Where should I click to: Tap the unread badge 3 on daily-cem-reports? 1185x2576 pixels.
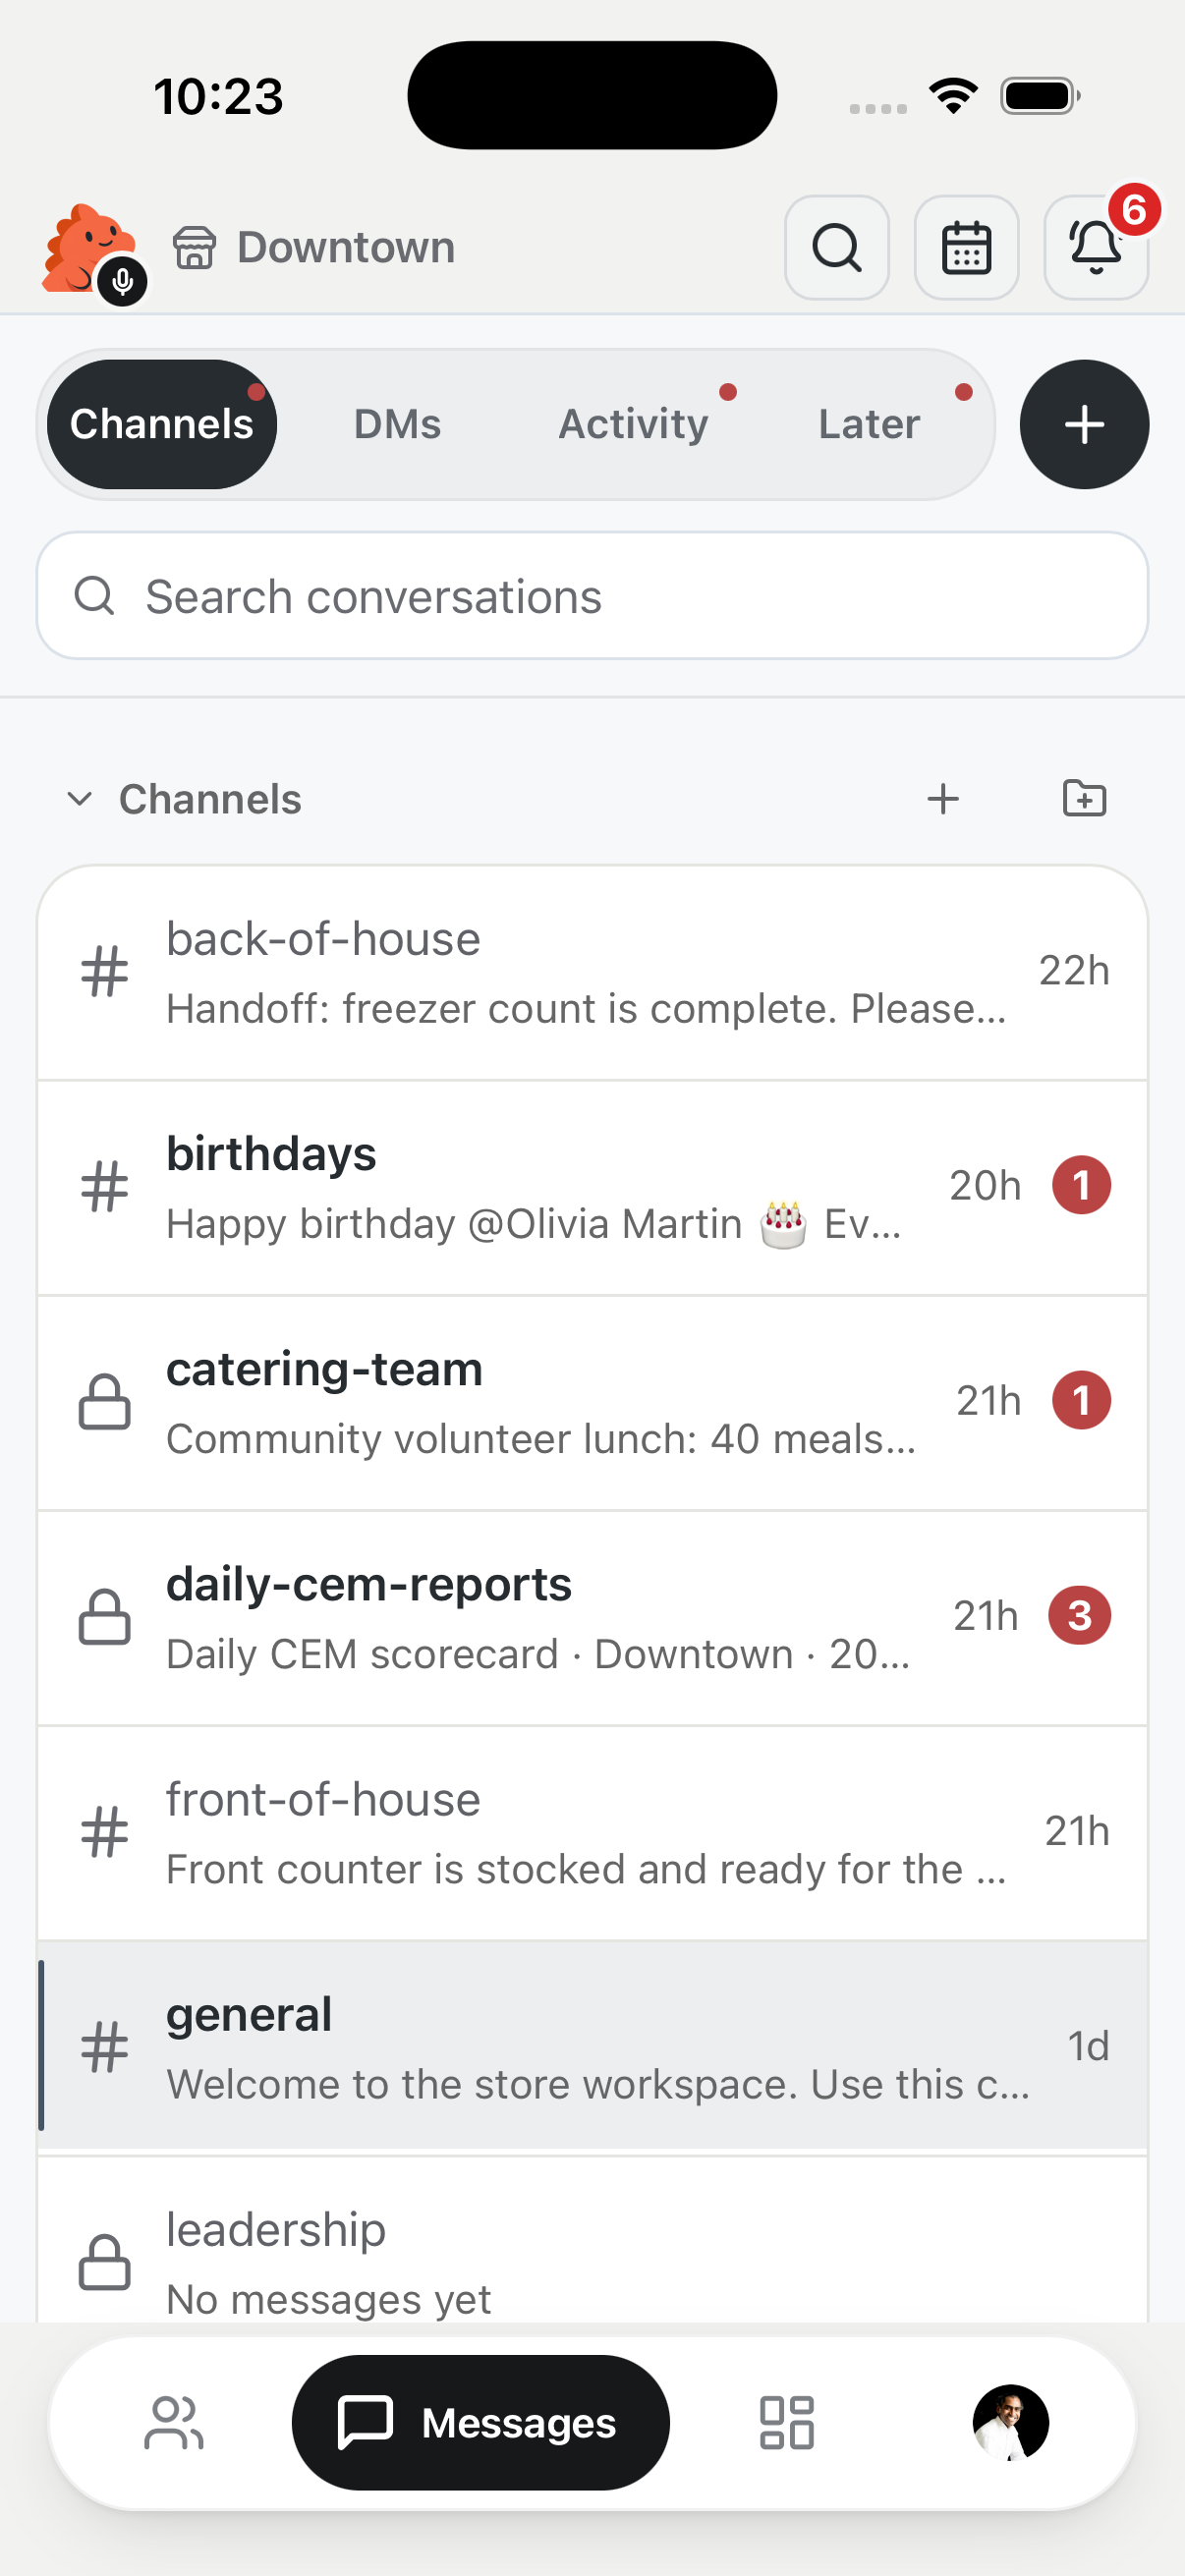(x=1079, y=1615)
